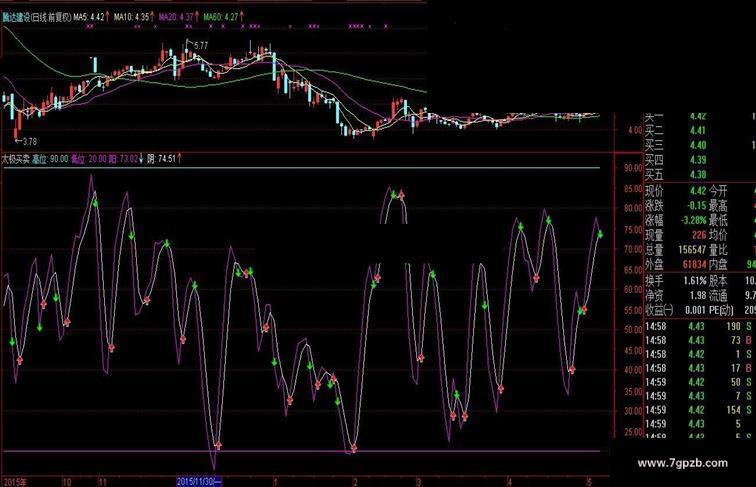Select the highlighted date 2015/11/30/一
This screenshot has height=487, width=756.
pos(199,482)
